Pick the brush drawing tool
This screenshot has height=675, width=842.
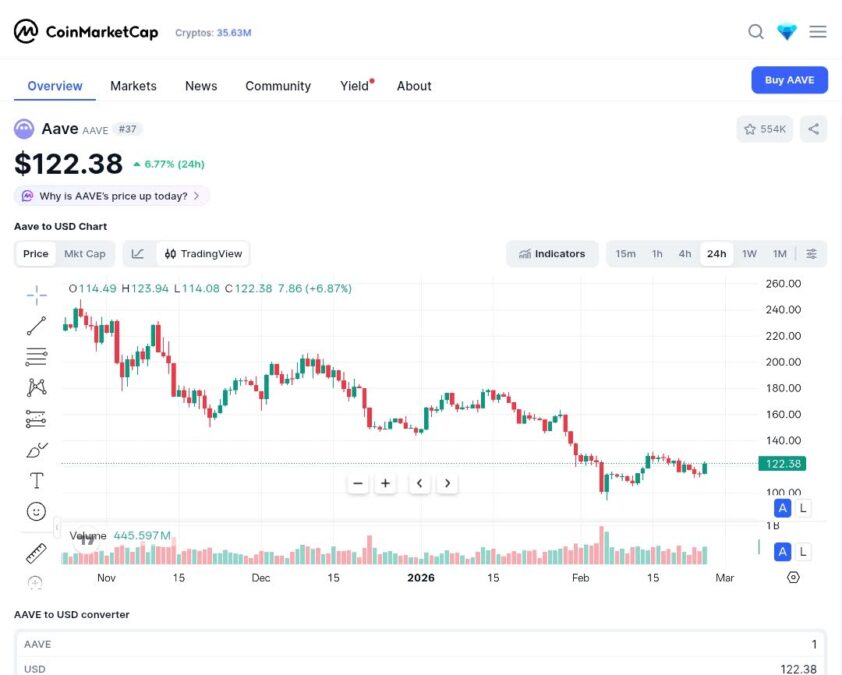pyautogui.click(x=36, y=450)
